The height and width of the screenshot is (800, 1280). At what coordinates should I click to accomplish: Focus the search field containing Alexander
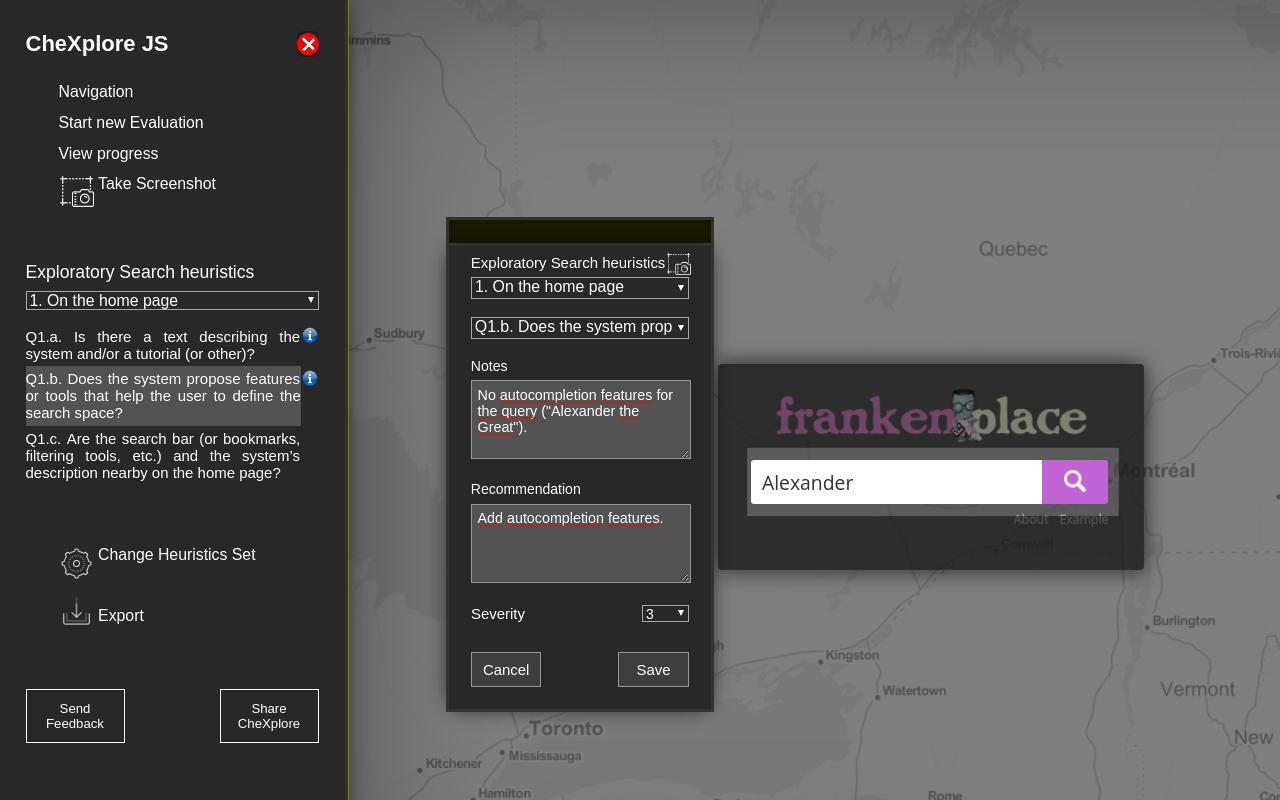coord(897,482)
